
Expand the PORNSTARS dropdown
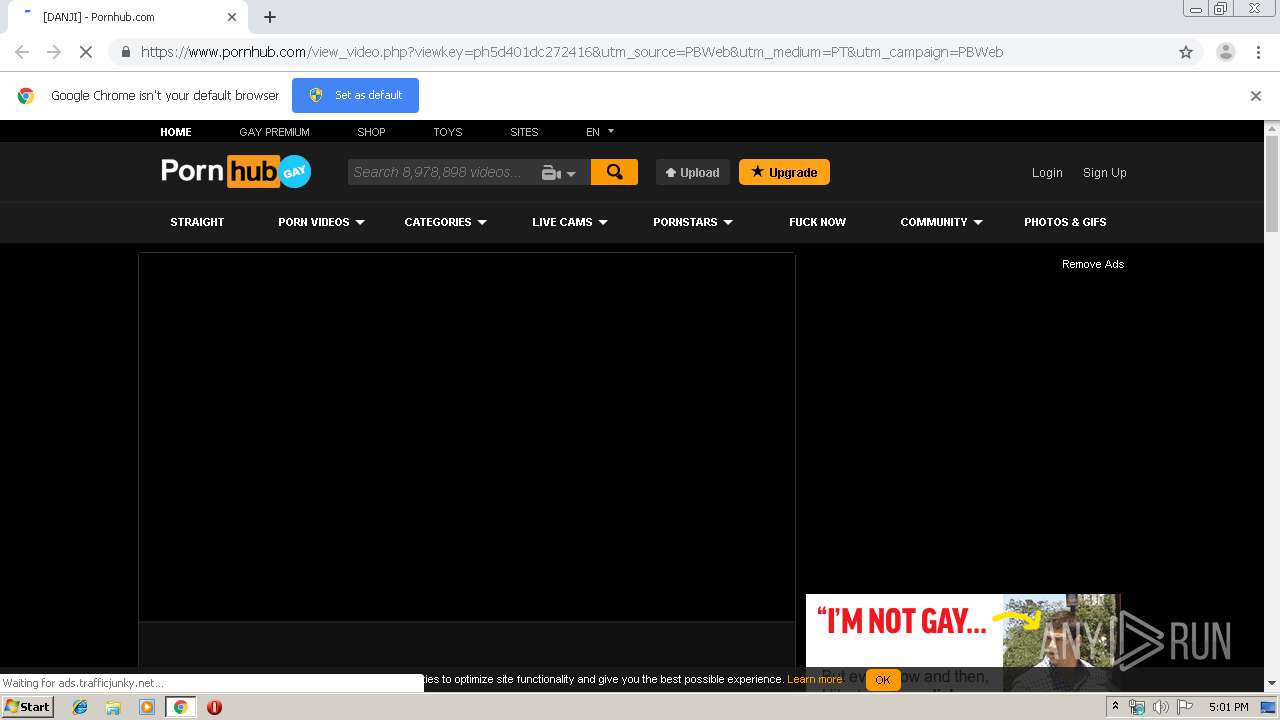[x=693, y=222]
